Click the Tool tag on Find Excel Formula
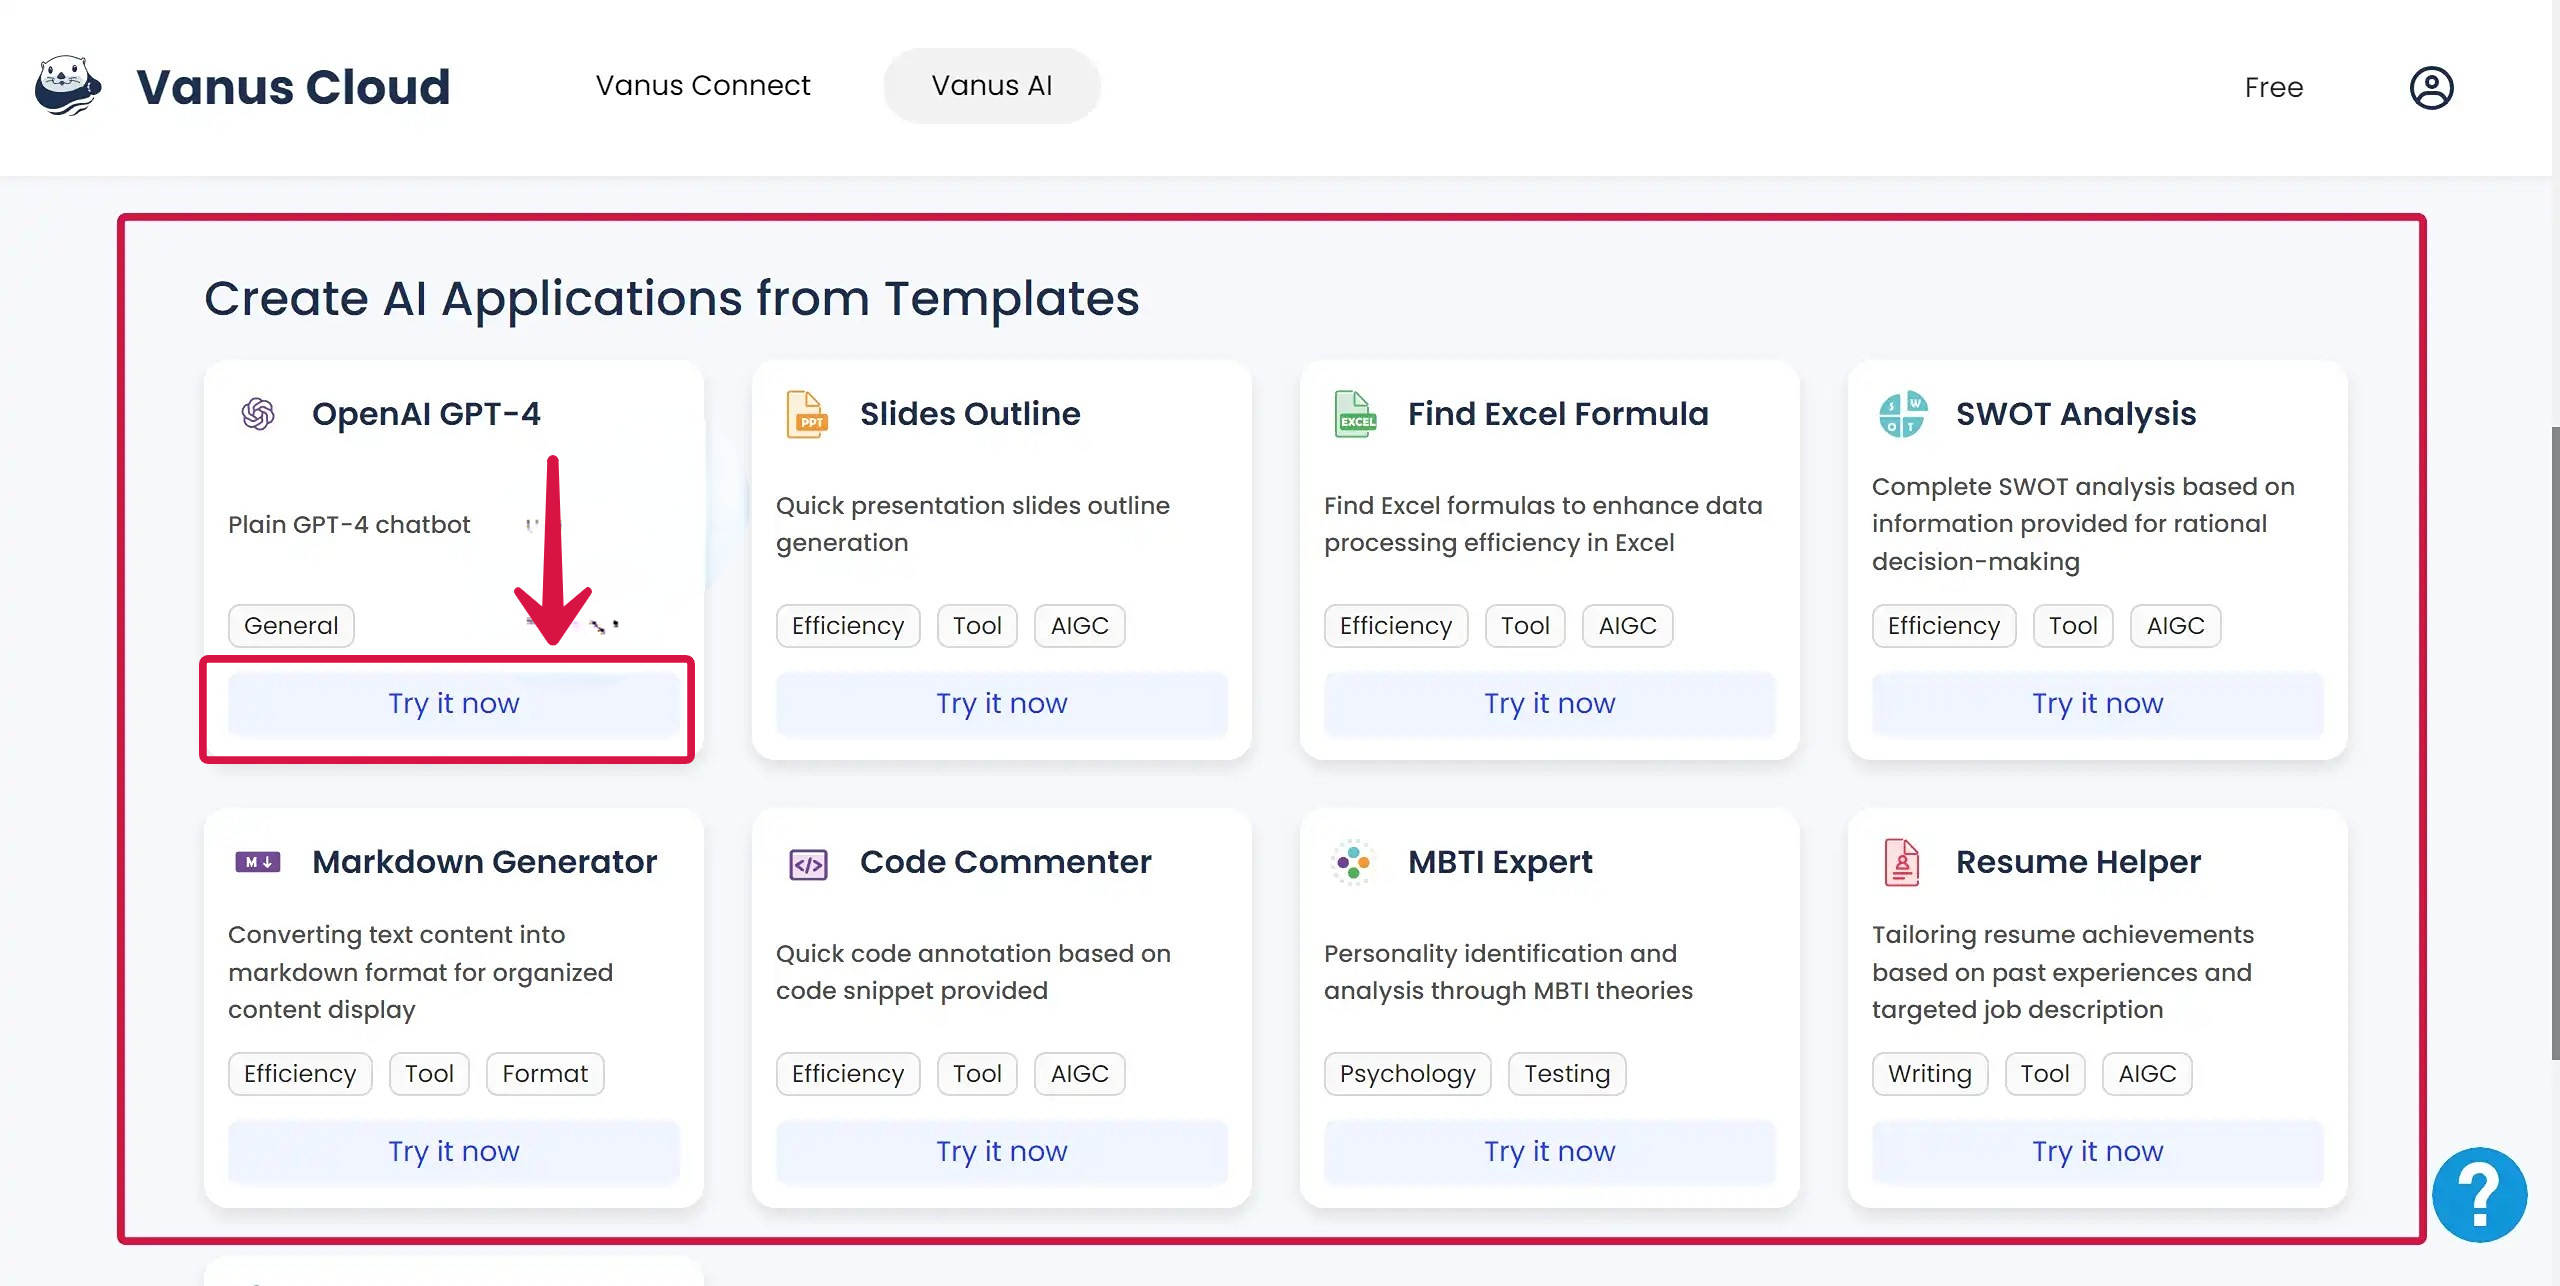 pyautogui.click(x=1525, y=626)
